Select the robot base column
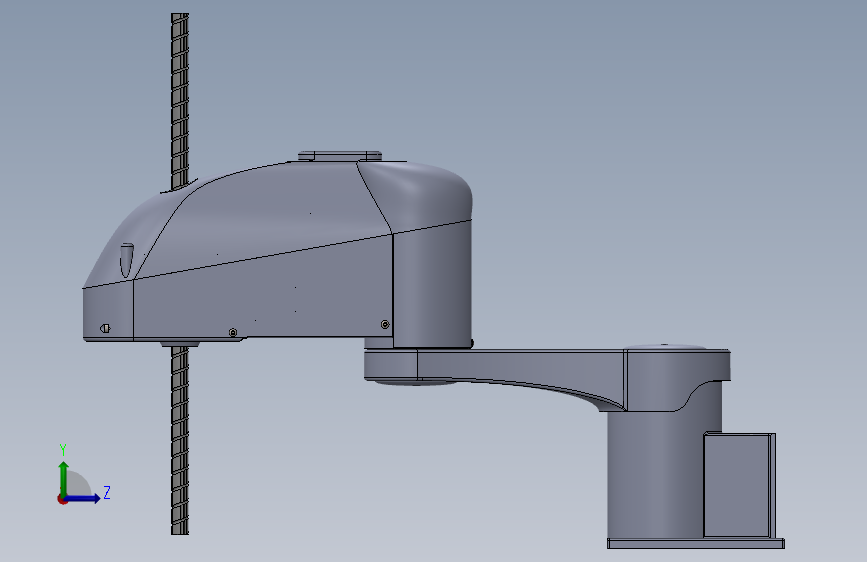 coord(655,473)
